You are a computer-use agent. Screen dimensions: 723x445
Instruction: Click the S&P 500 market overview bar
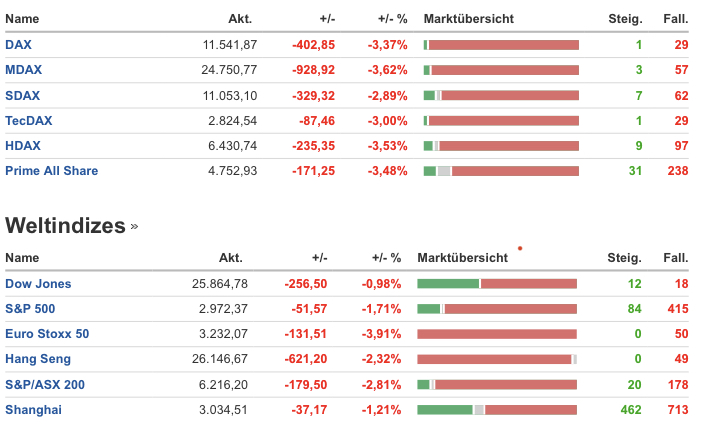[497, 309]
